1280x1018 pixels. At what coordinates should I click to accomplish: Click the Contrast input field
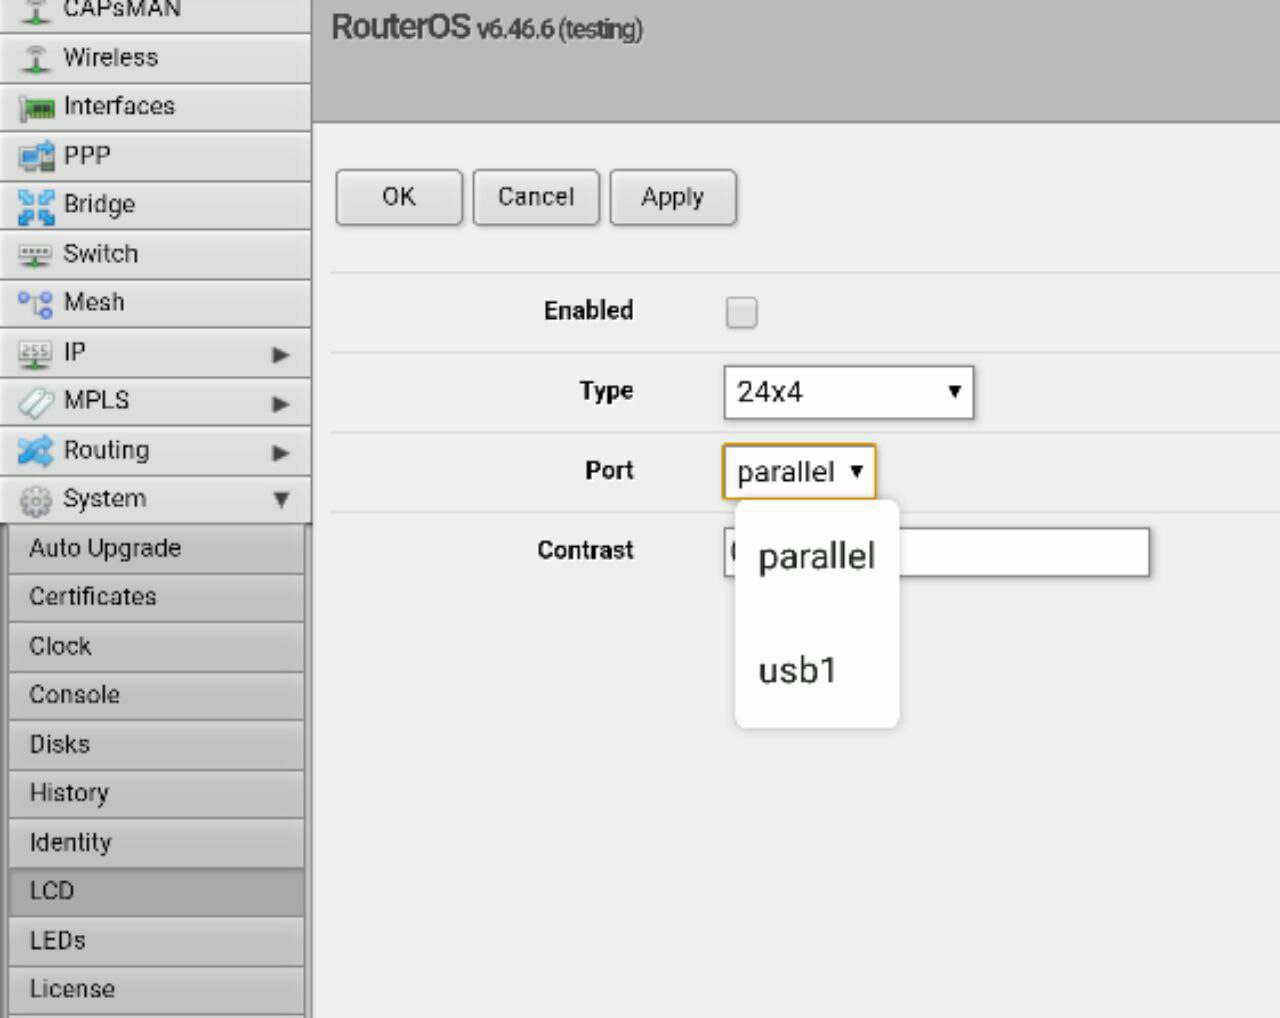coord(937,552)
